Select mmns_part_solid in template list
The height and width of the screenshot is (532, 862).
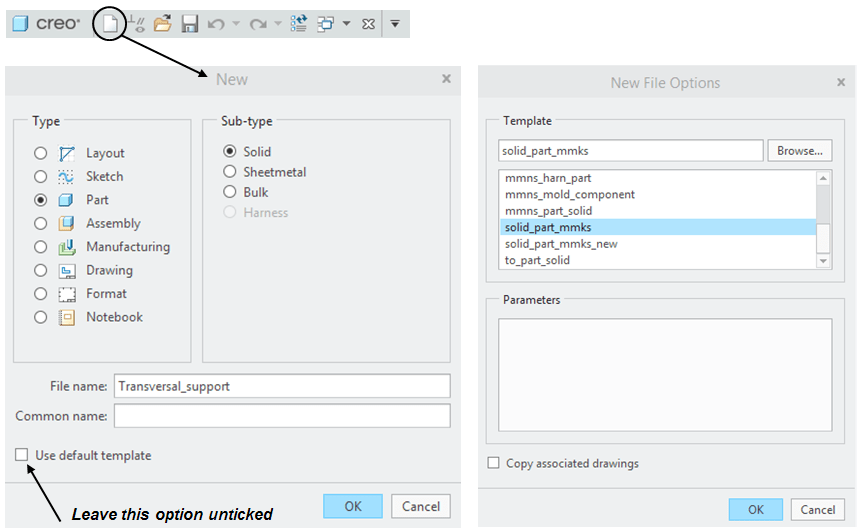548,211
